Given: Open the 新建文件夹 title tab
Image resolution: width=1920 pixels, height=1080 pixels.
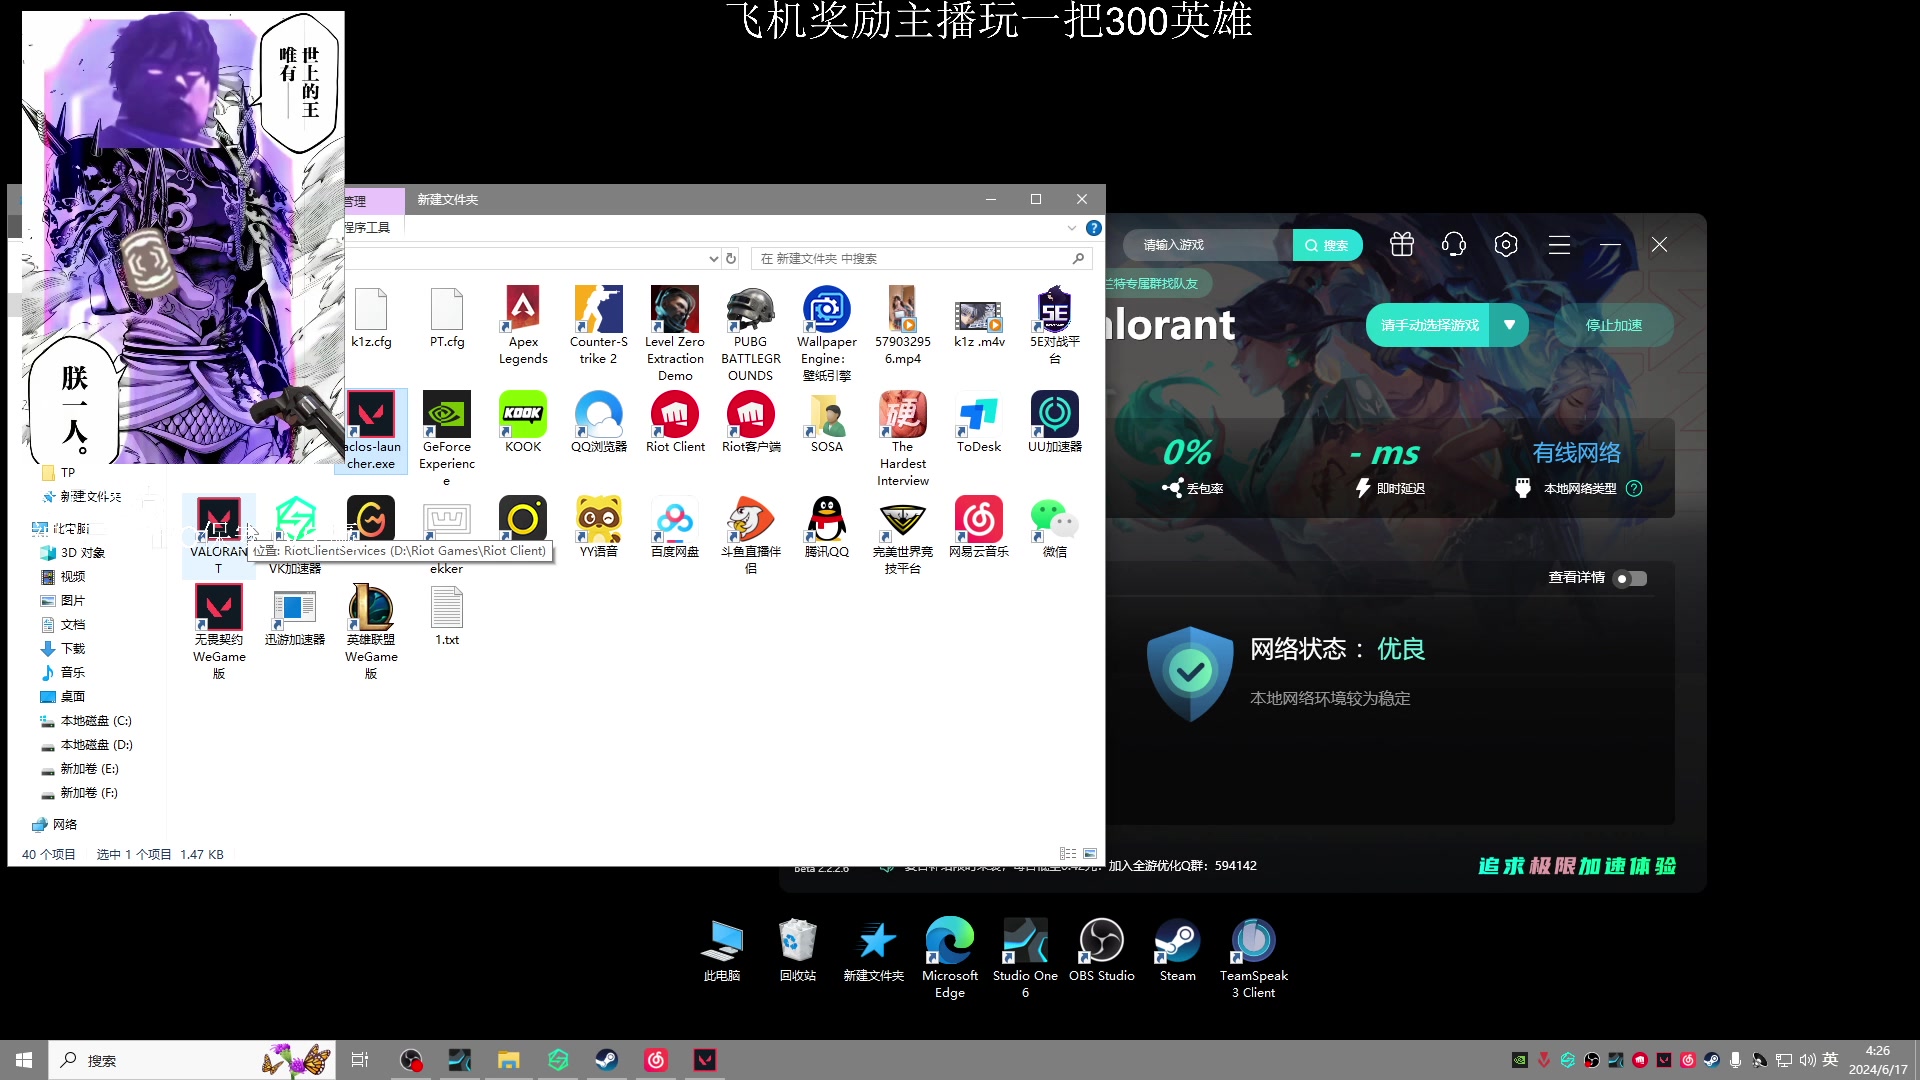Looking at the screenshot, I should tap(447, 200).
